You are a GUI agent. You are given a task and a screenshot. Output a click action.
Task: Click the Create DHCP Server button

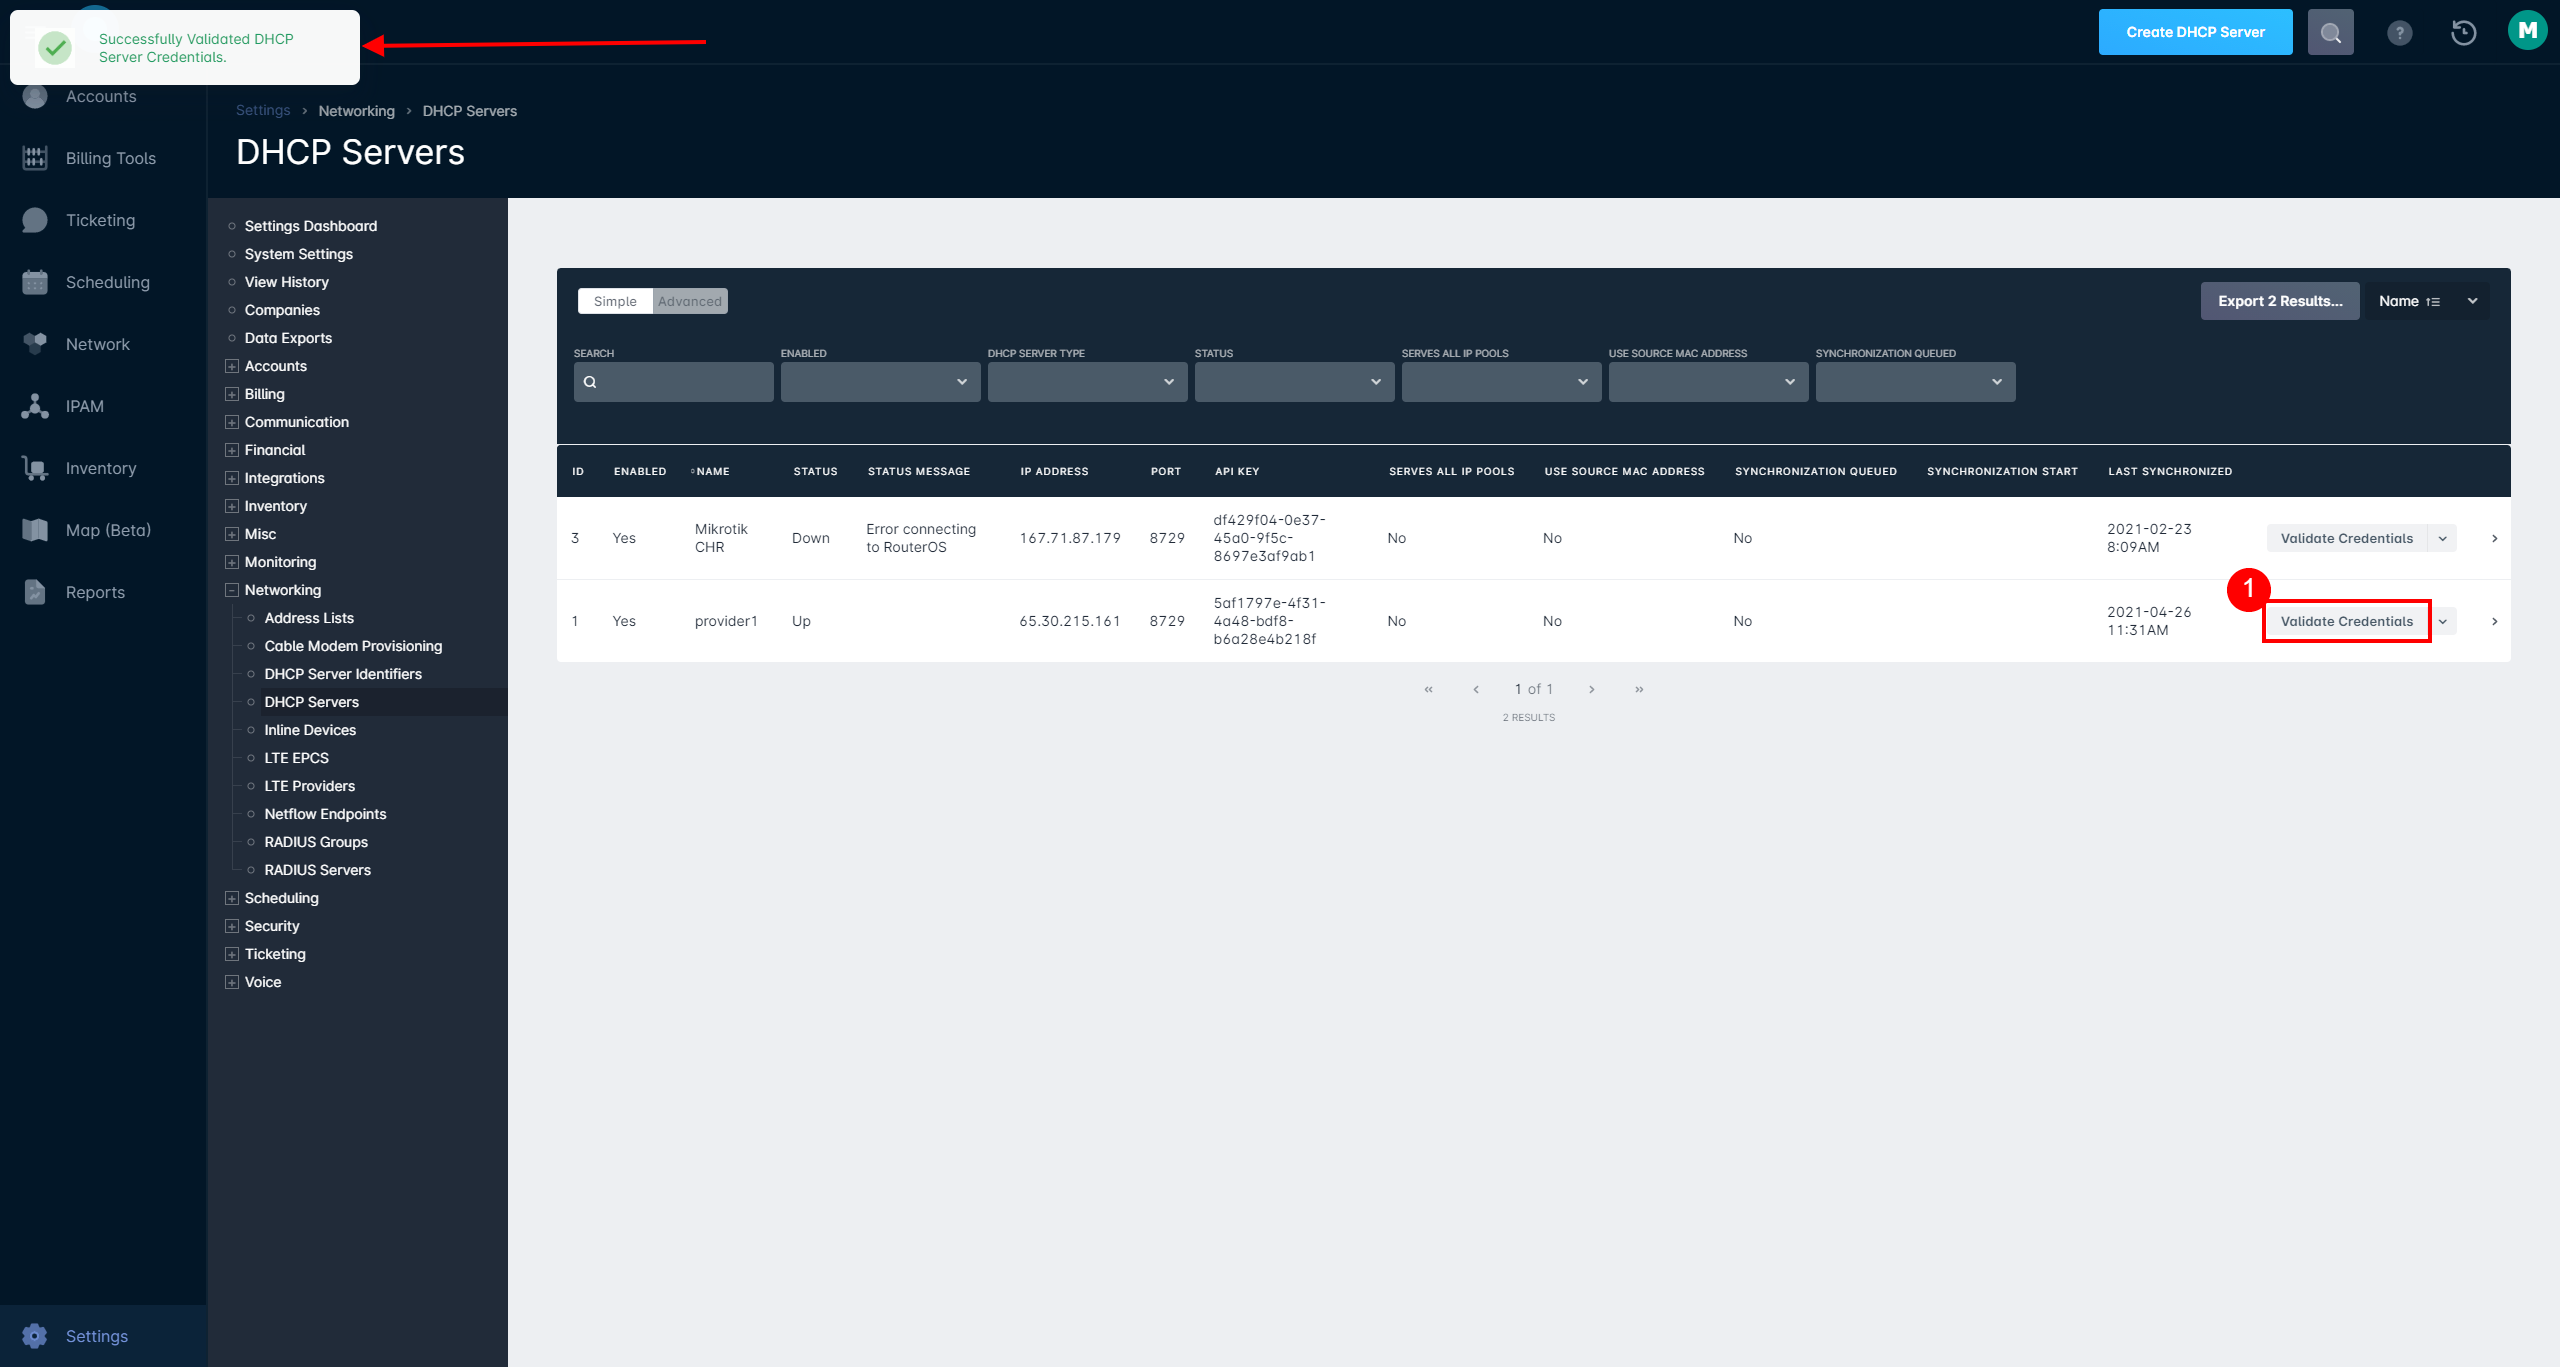coord(2195,31)
